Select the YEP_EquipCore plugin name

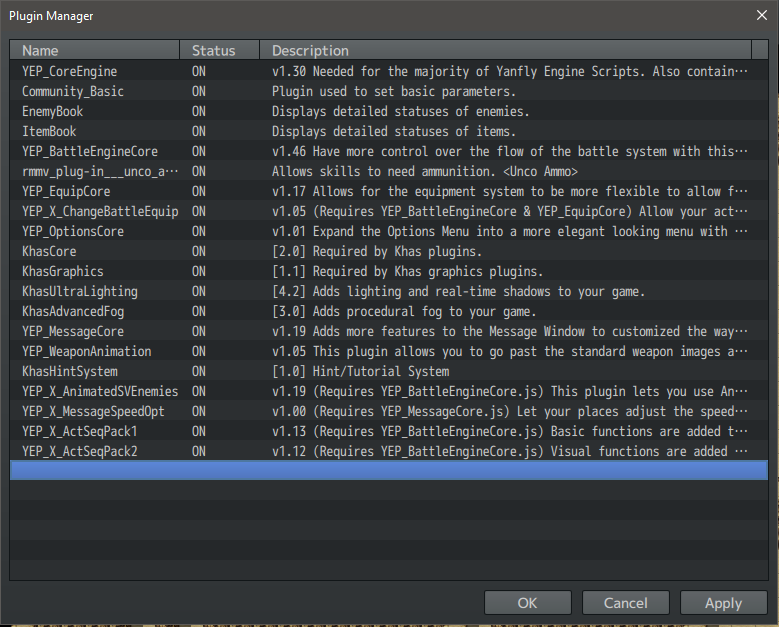click(x=66, y=191)
